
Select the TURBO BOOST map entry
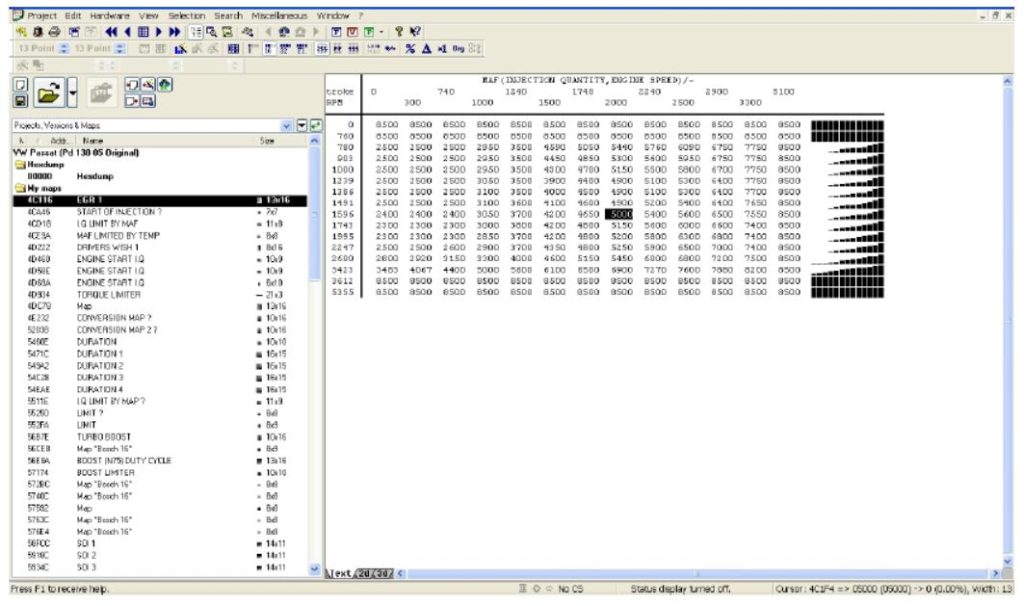101,437
